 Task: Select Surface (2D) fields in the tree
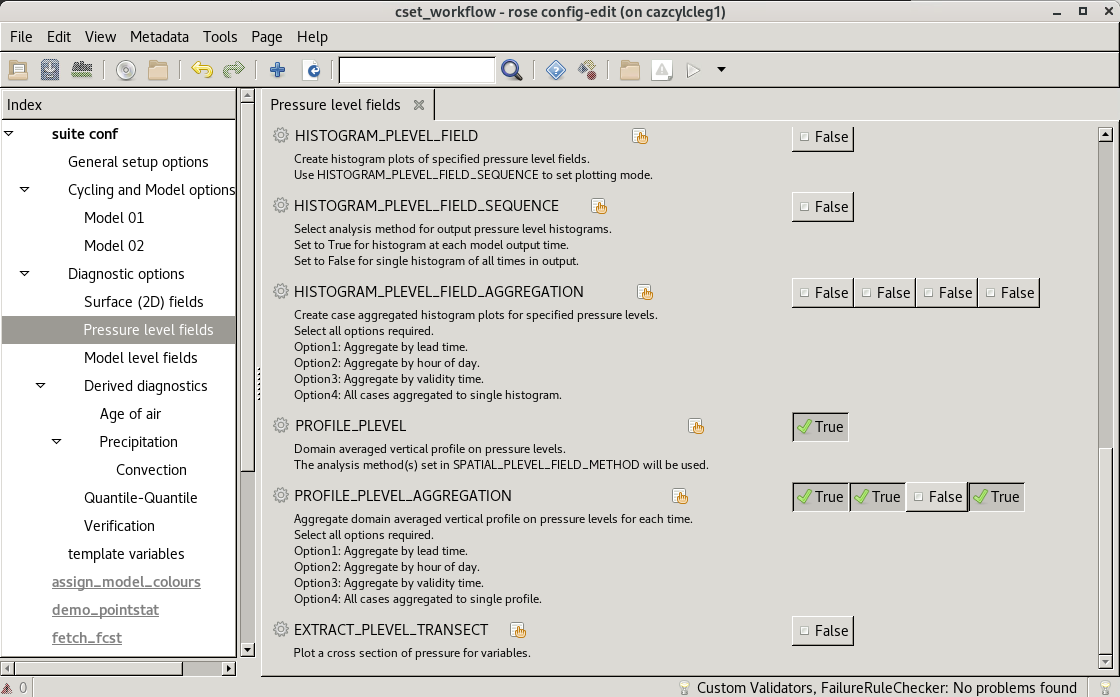(144, 301)
